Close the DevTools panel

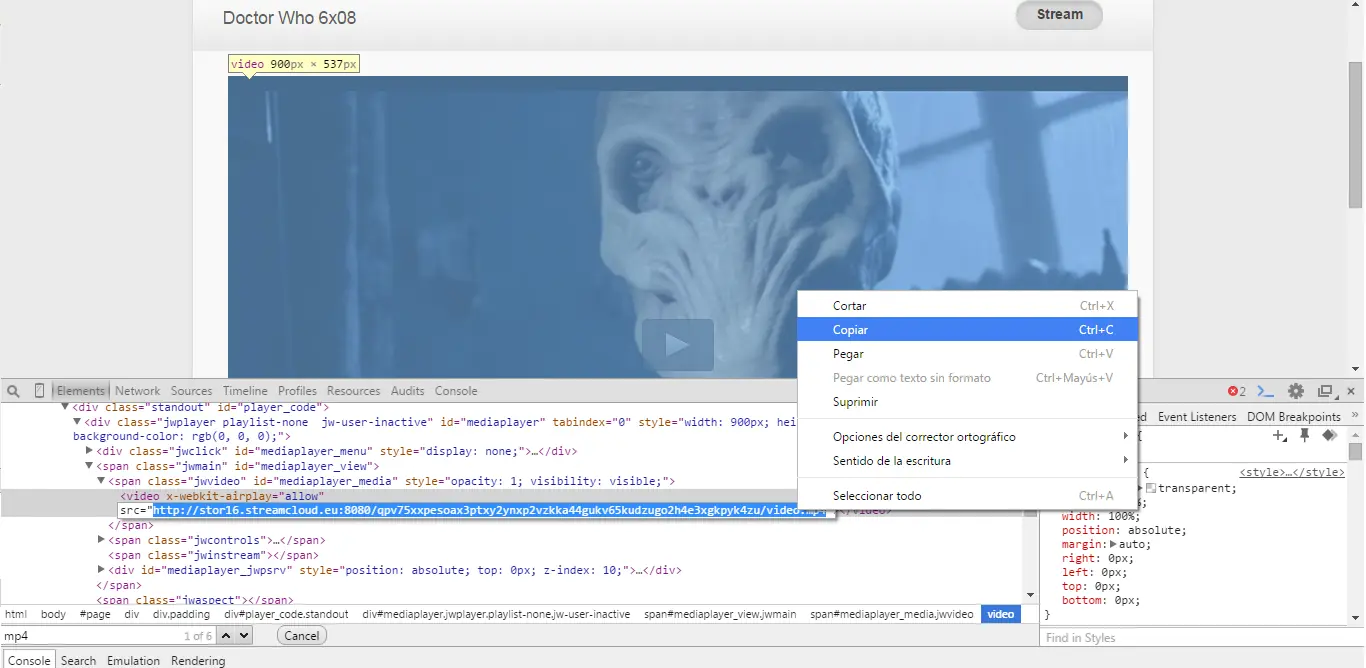[x=1351, y=391]
